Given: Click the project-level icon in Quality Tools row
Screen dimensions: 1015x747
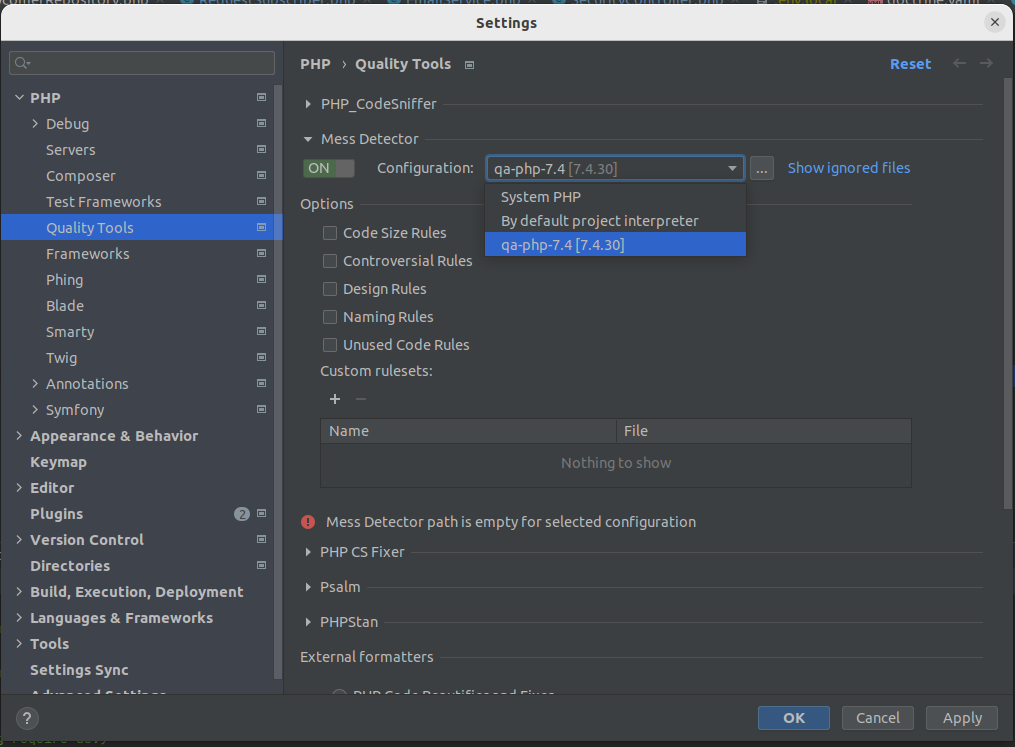Looking at the screenshot, I should point(262,227).
